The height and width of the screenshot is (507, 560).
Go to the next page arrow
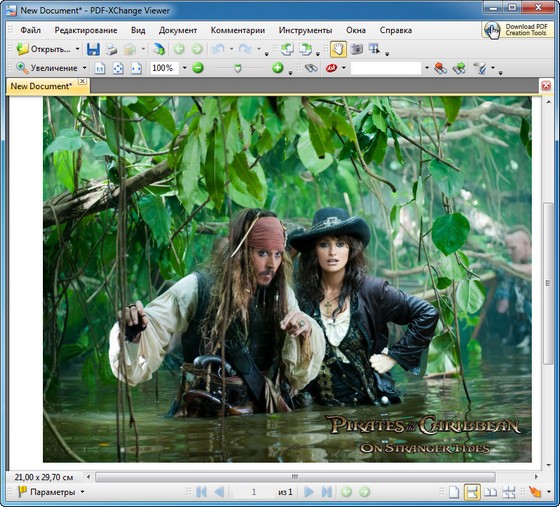point(308,492)
